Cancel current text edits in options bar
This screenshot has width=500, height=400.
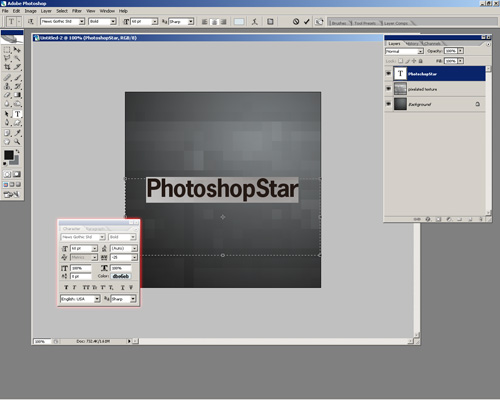[x=296, y=22]
